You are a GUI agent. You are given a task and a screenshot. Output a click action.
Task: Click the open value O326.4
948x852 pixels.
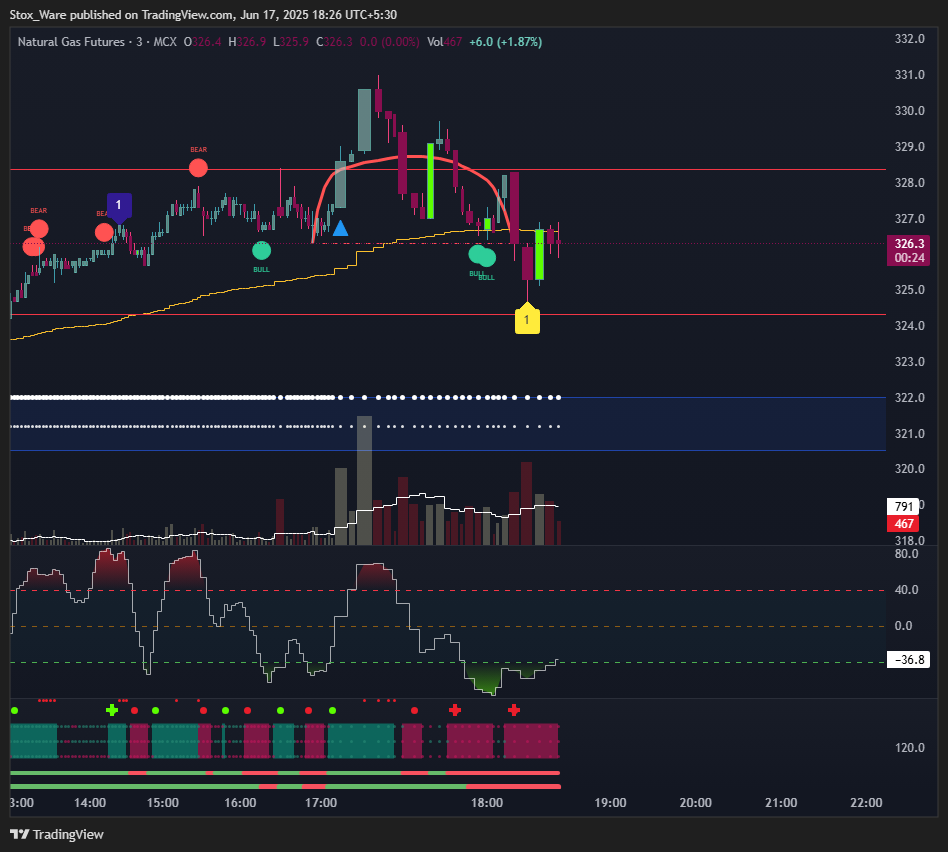coord(203,42)
